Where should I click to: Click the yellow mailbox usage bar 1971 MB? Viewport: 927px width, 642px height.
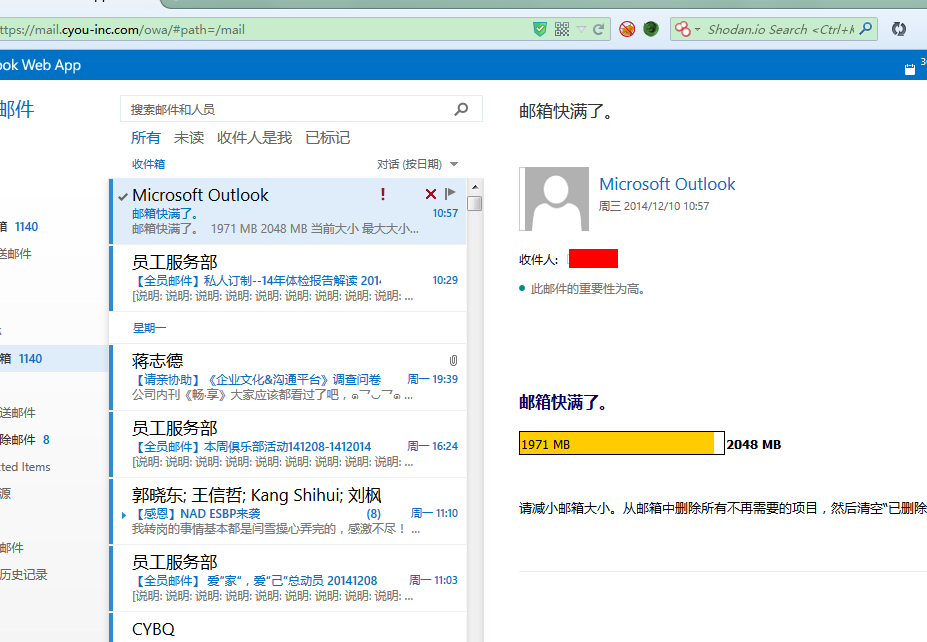click(x=617, y=443)
